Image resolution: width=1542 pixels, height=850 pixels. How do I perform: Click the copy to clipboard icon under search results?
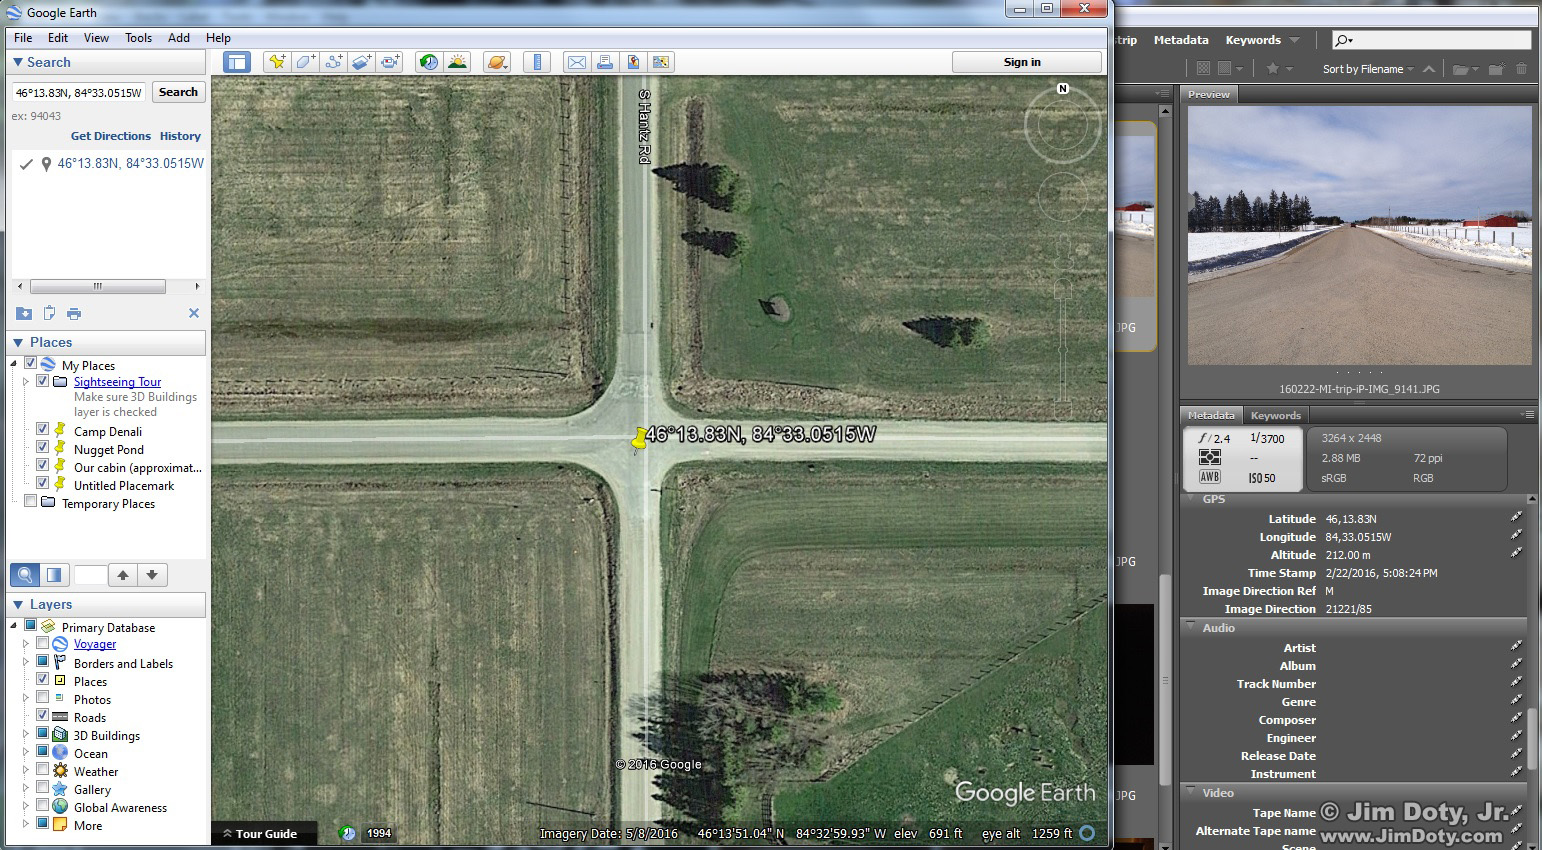click(49, 313)
